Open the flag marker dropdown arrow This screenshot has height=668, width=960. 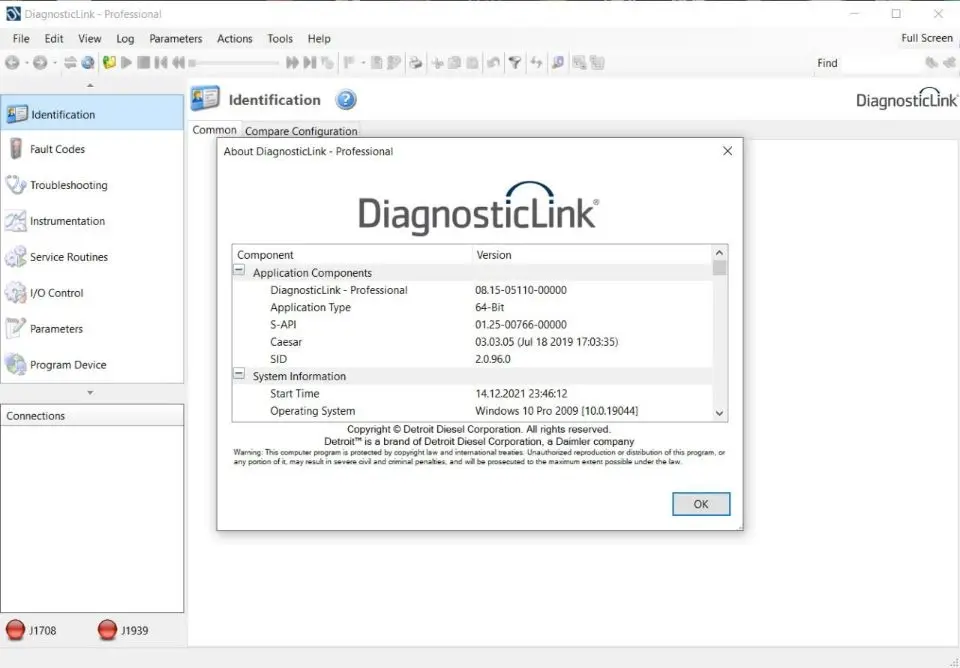(x=363, y=62)
